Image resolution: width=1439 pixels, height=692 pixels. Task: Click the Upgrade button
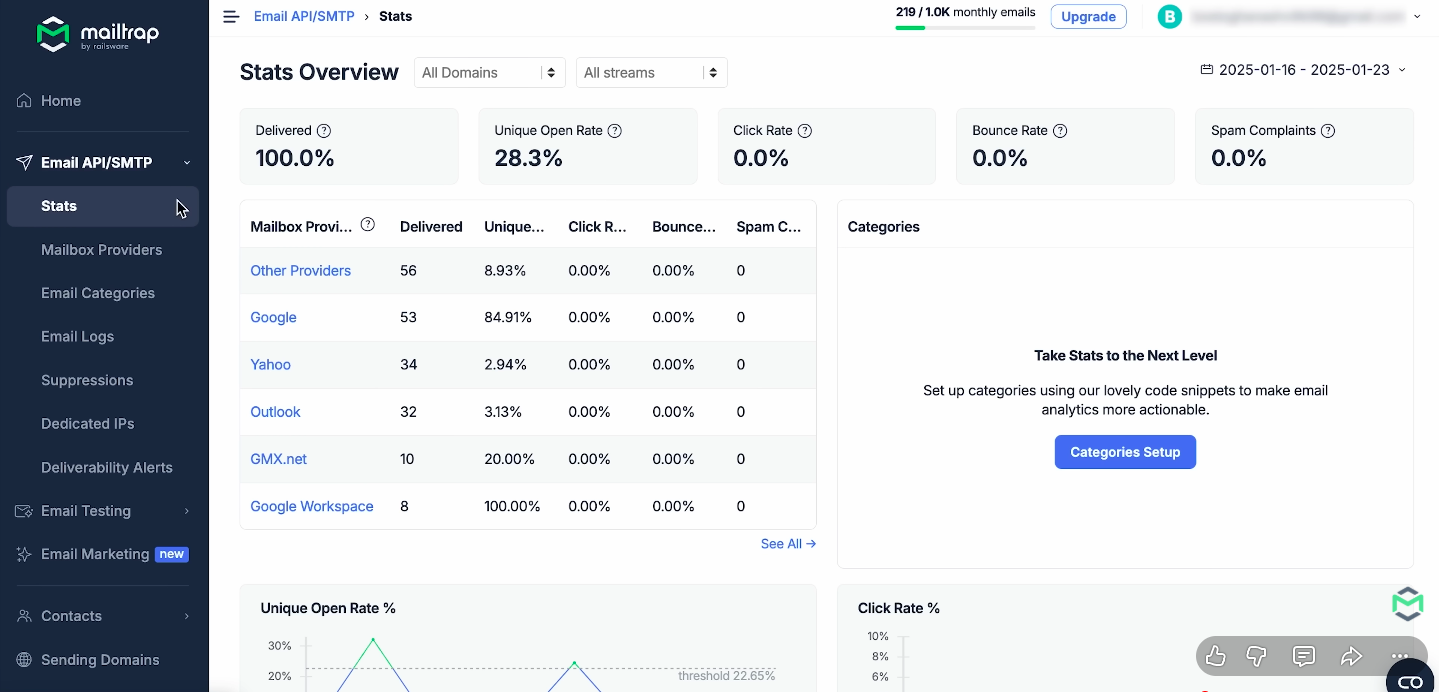click(1088, 17)
